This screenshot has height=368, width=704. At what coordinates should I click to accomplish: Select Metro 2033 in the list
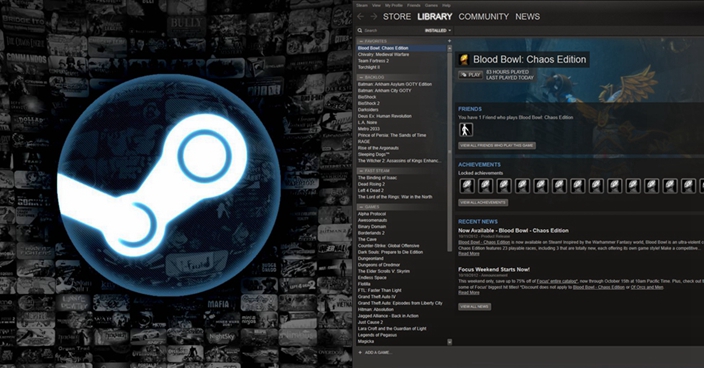[369, 129]
